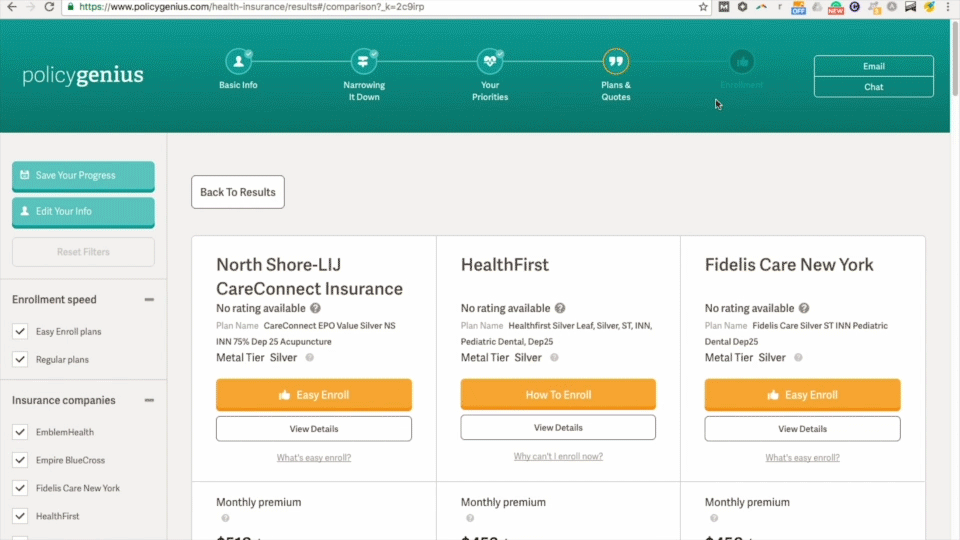Click the Fidelis Care New York heading

tap(789, 264)
